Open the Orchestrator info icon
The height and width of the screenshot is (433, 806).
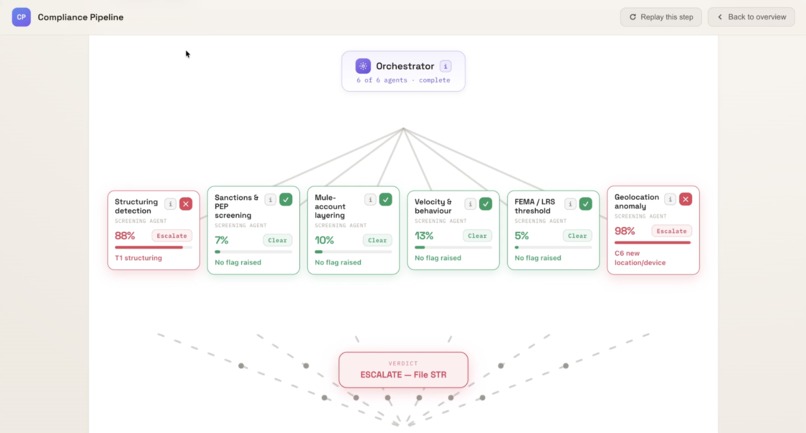click(x=446, y=66)
